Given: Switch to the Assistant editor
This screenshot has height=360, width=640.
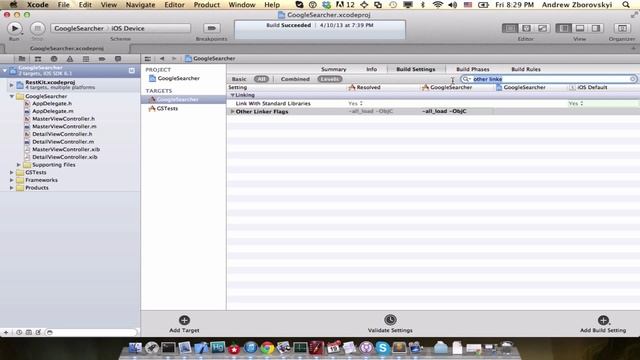Looking at the screenshot, I should [x=526, y=28].
